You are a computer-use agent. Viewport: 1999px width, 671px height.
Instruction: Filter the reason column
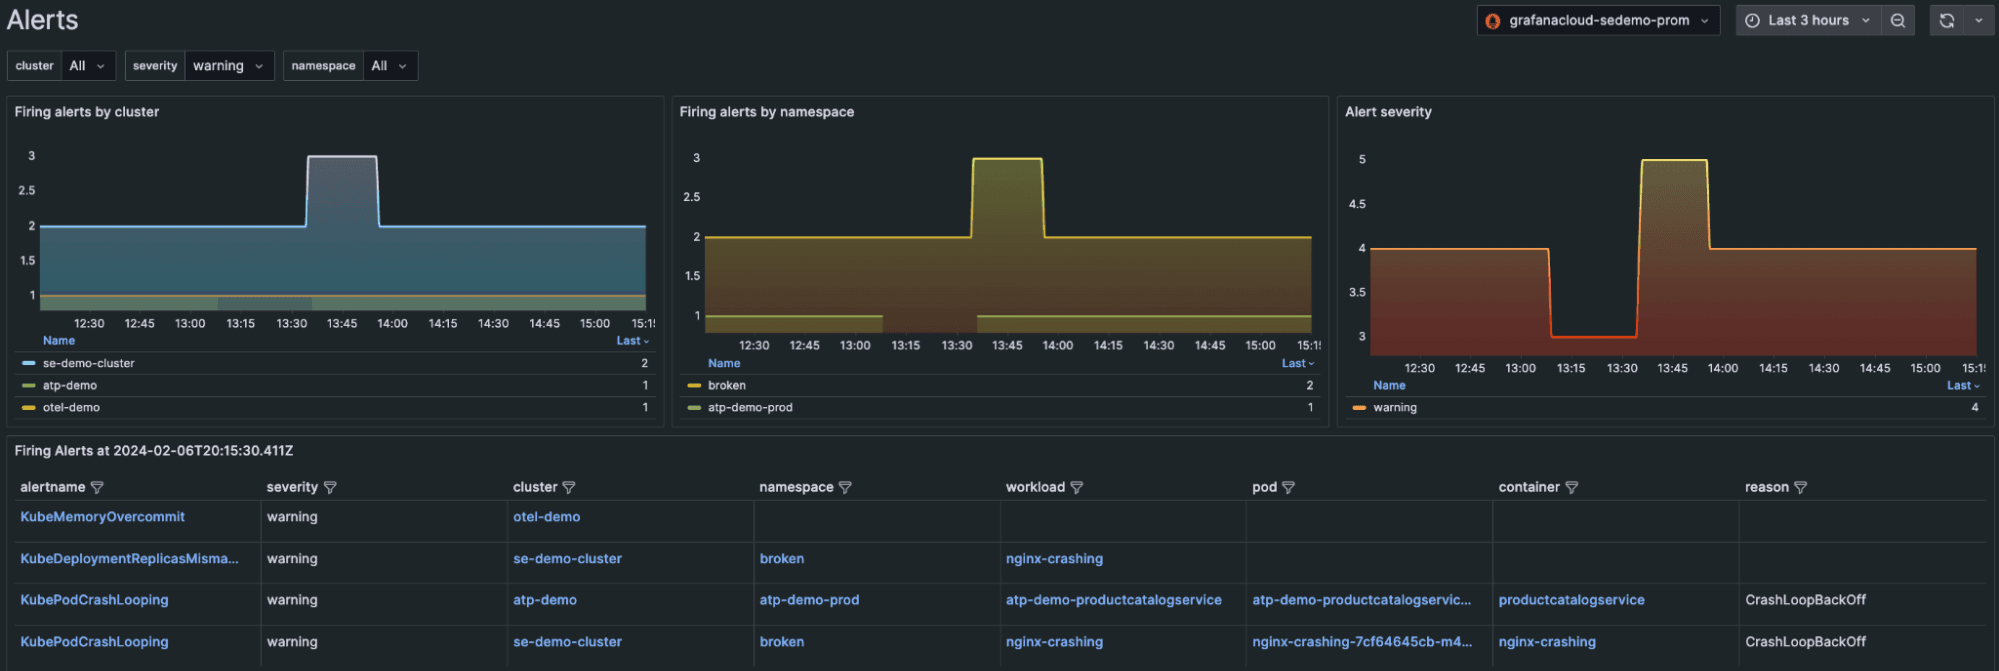click(1800, 488)
